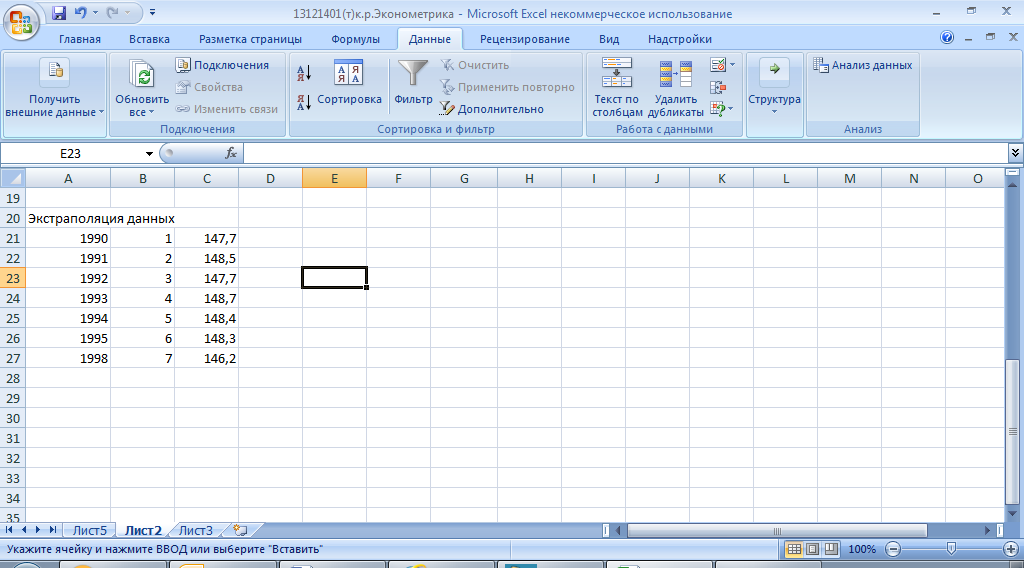Open the Разметка страницы tab
The height and width of the screenshot is (568, 1024).
[x=250, y=39]
